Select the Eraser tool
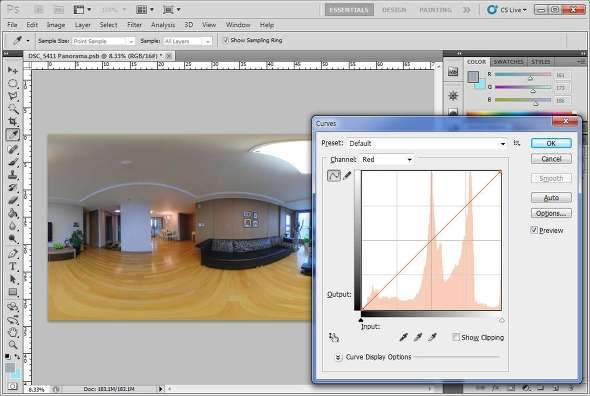 pyautogui.click(x=12, y=200)
